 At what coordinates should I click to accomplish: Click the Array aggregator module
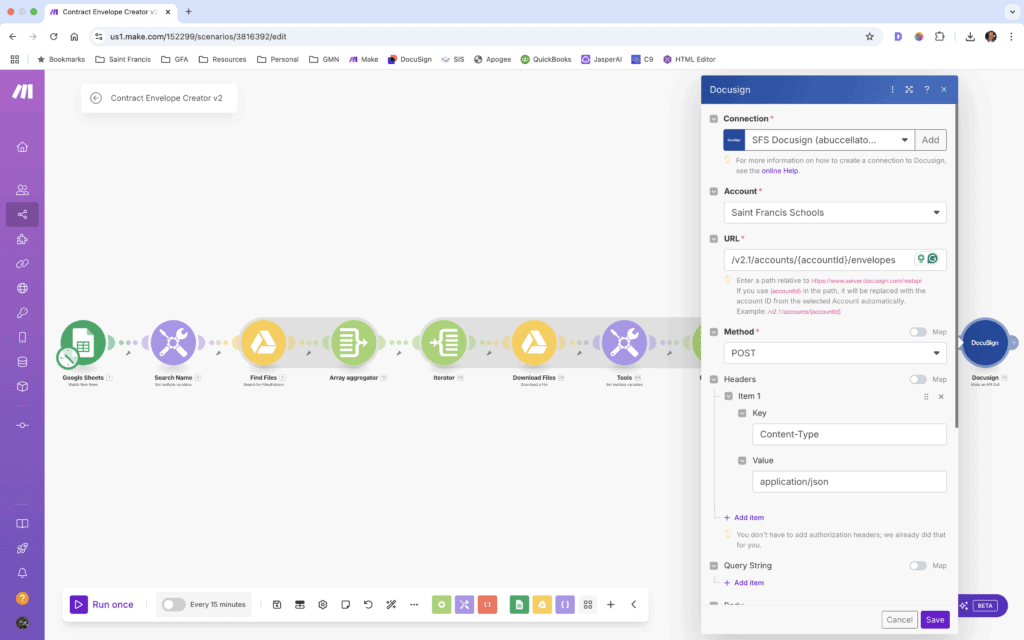(x=353, y=342)
